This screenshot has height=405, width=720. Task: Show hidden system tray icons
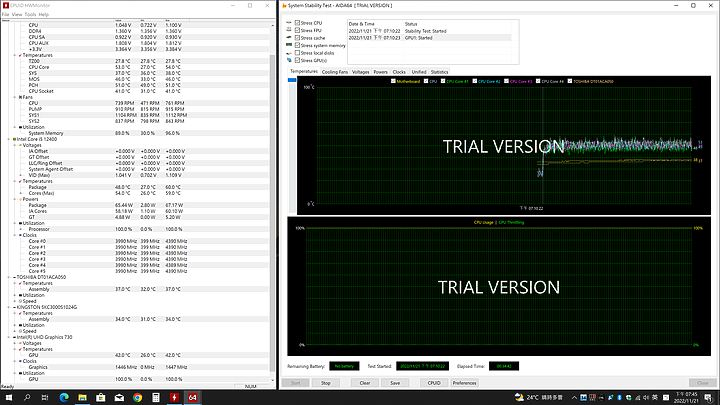pyautogui.click(x=574, y=398)
